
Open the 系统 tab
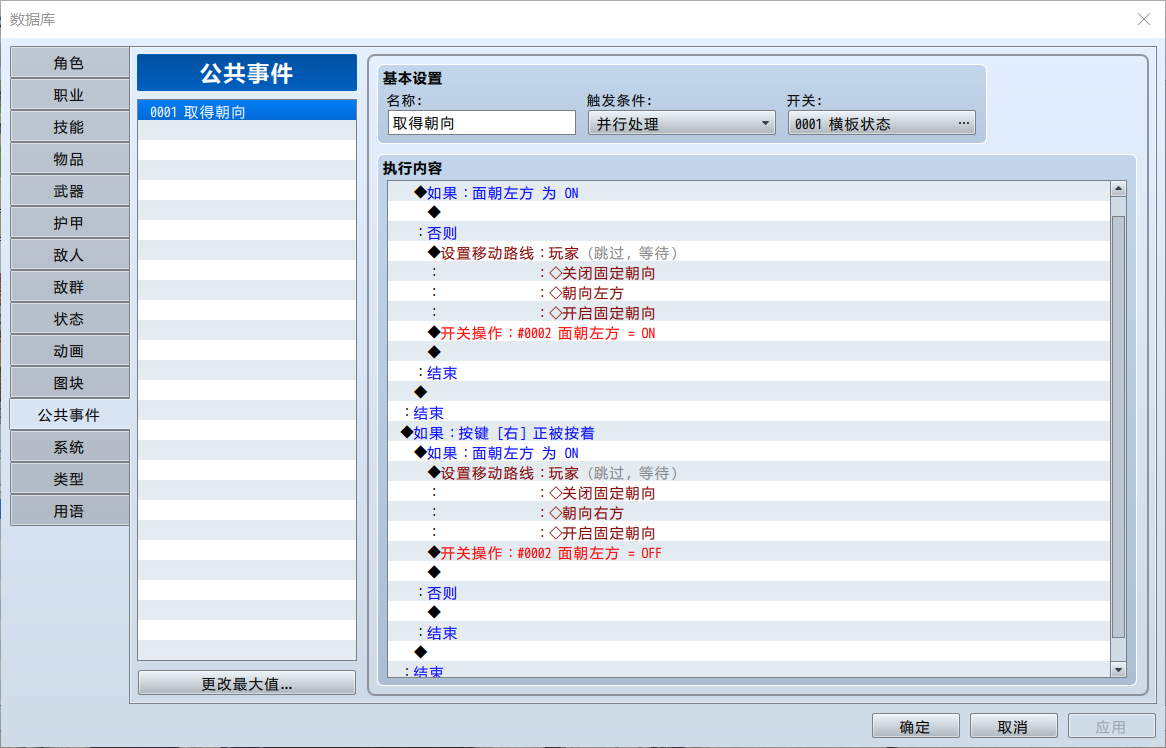tap(69, 447)
